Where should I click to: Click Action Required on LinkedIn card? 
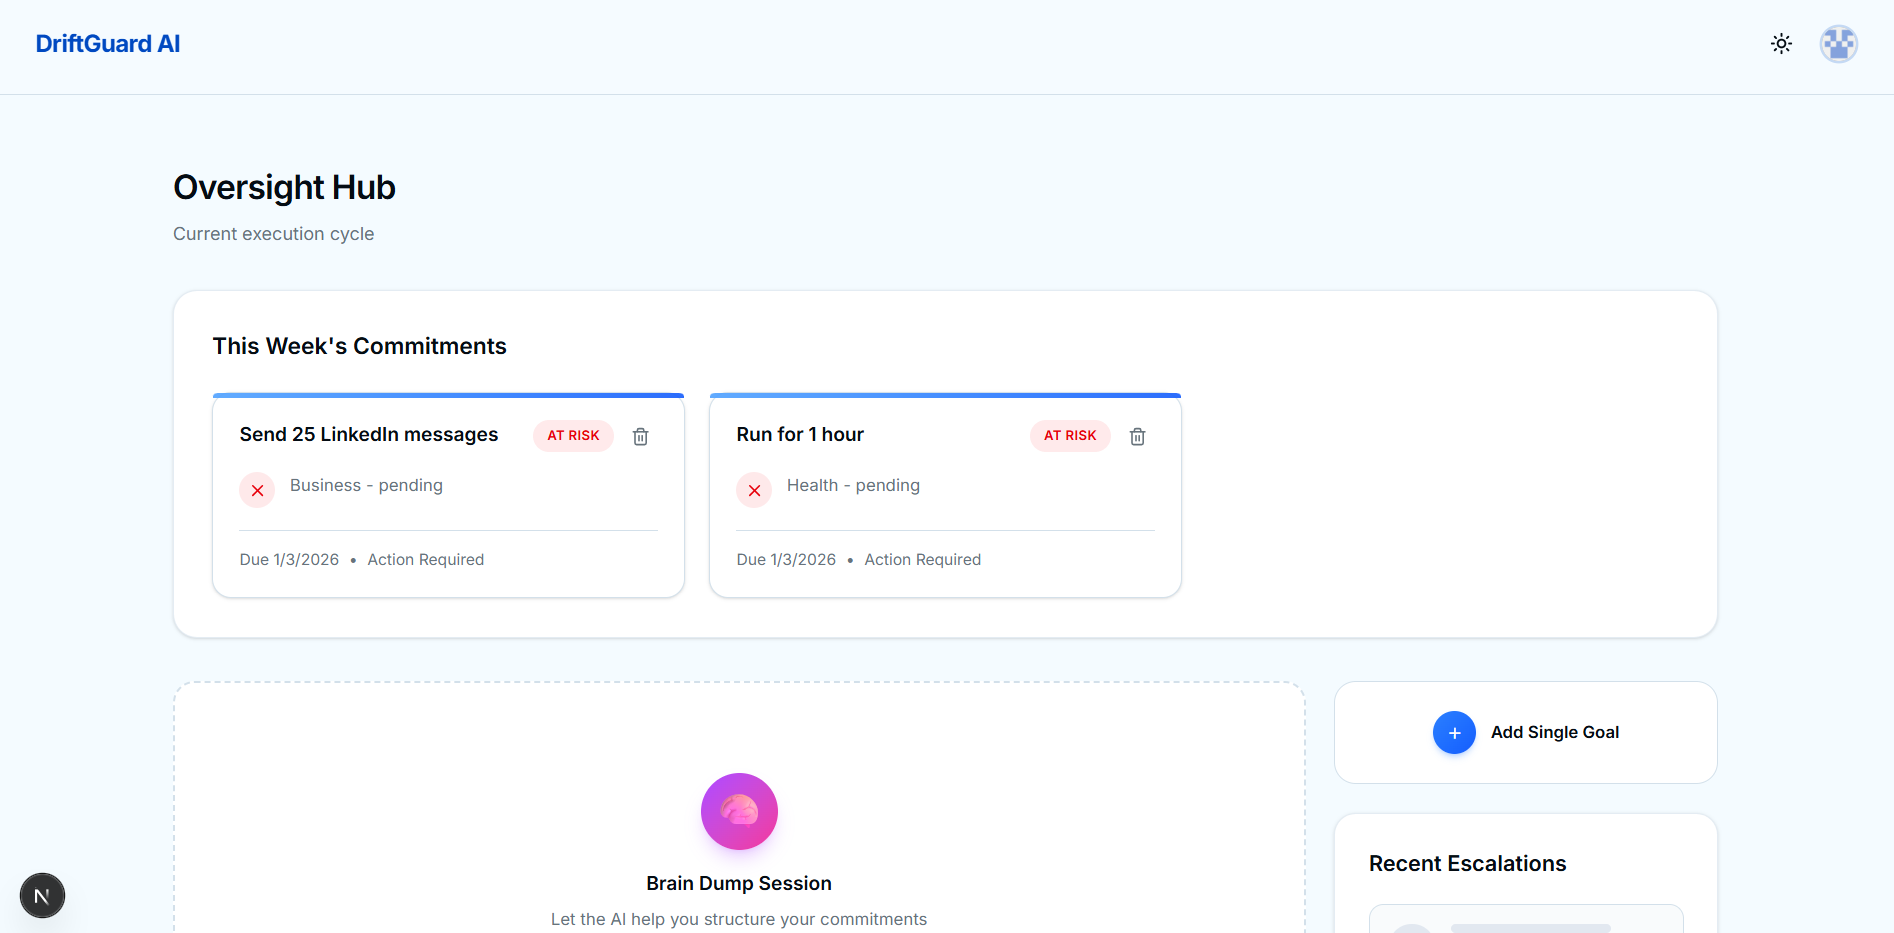pos(426,560)
